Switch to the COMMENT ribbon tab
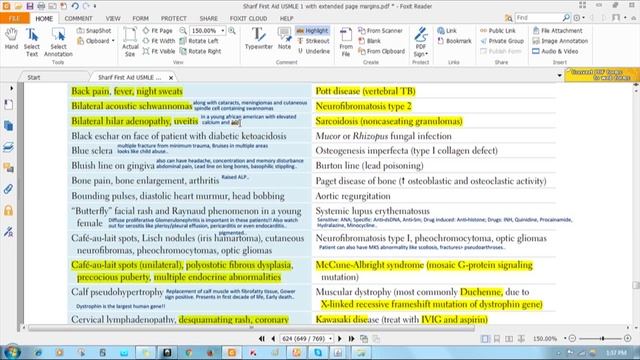 [78, 18]
